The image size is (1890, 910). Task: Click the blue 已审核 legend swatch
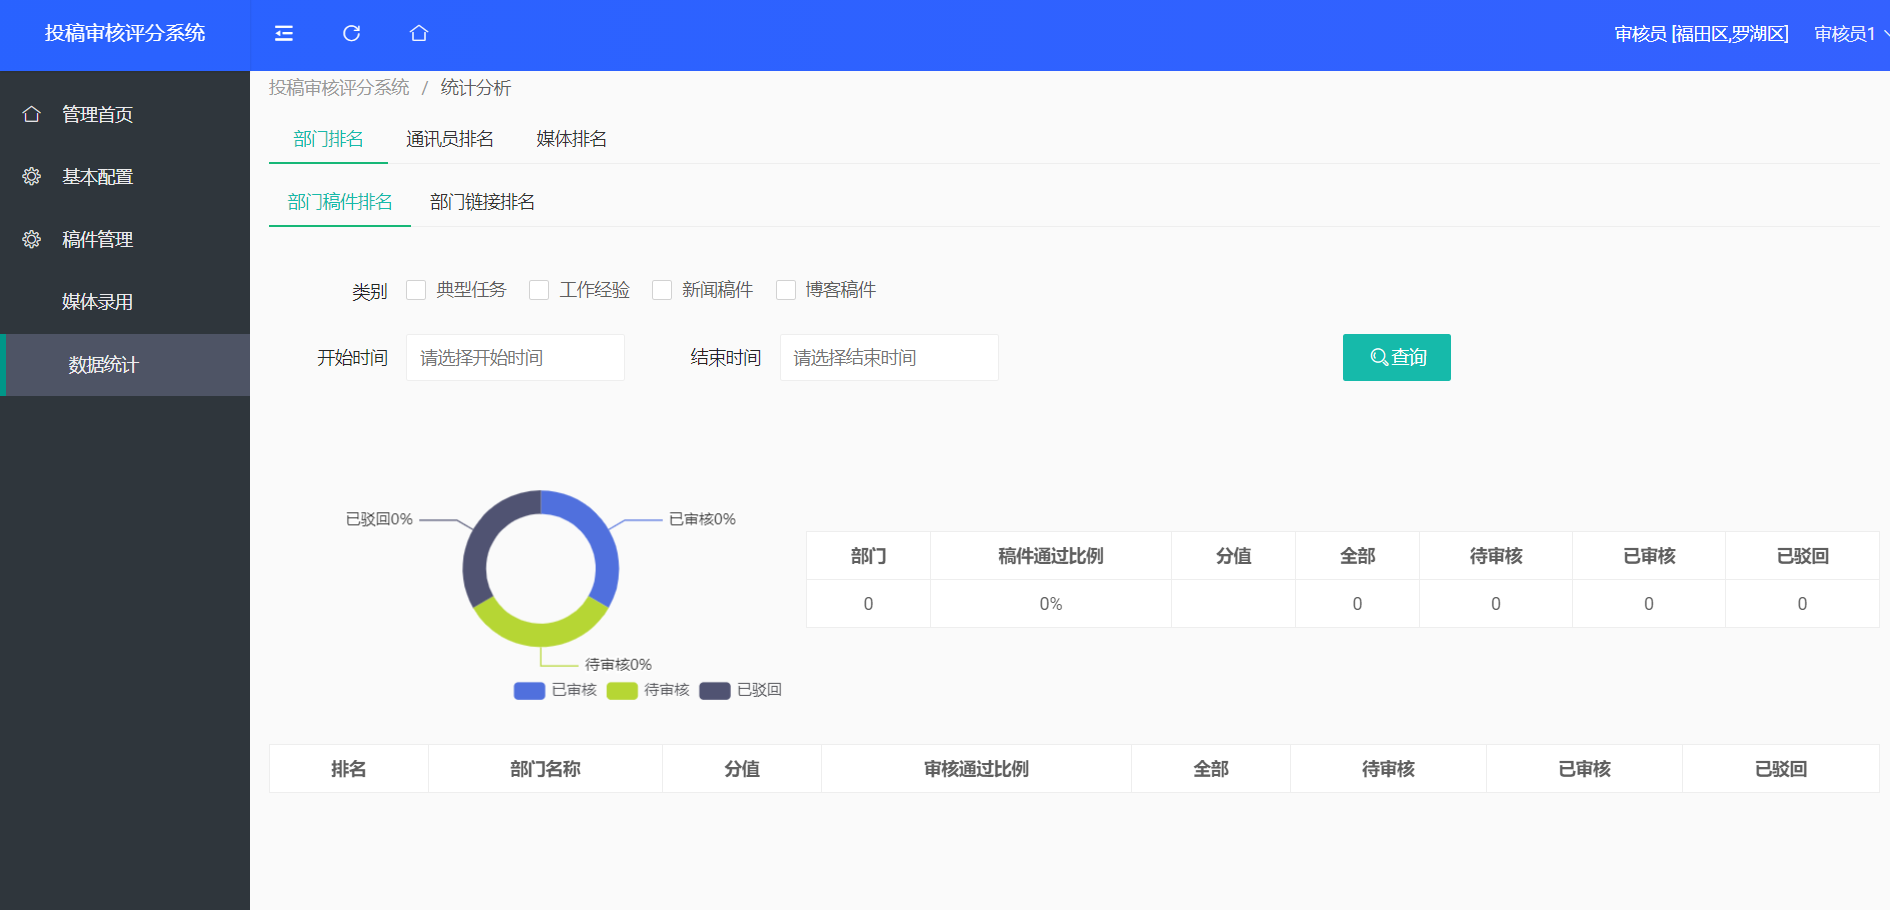click(529, 691)
